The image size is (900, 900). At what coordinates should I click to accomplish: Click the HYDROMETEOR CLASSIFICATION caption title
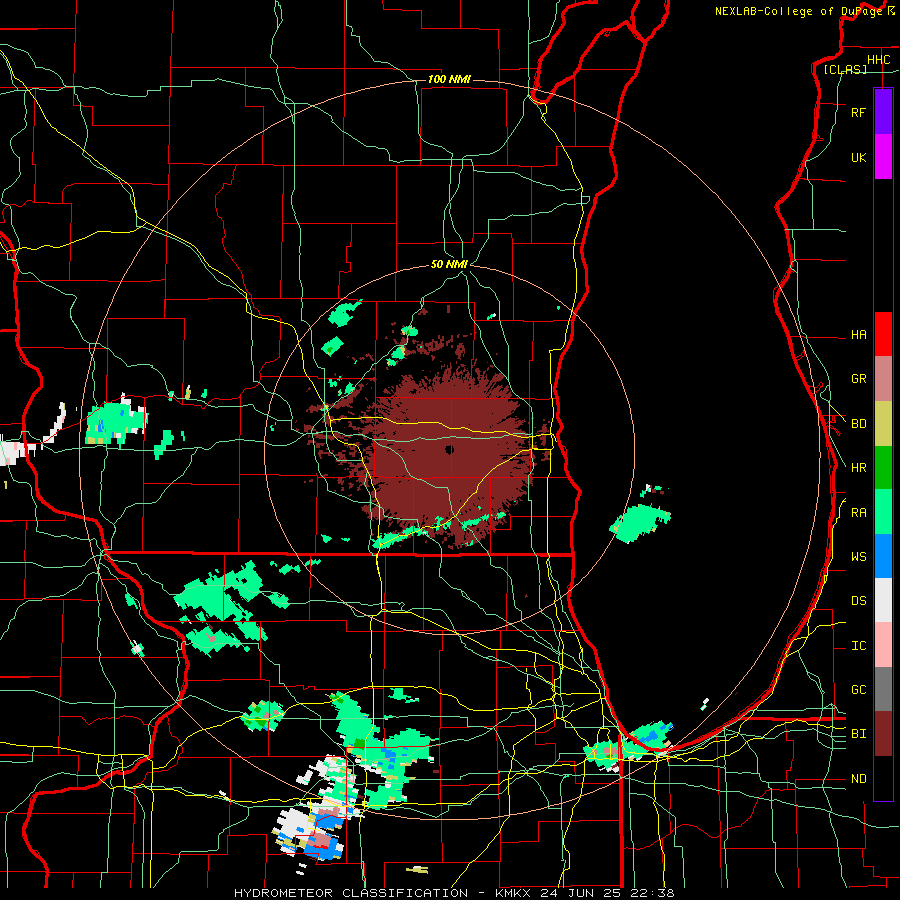[x=351, y=893]
